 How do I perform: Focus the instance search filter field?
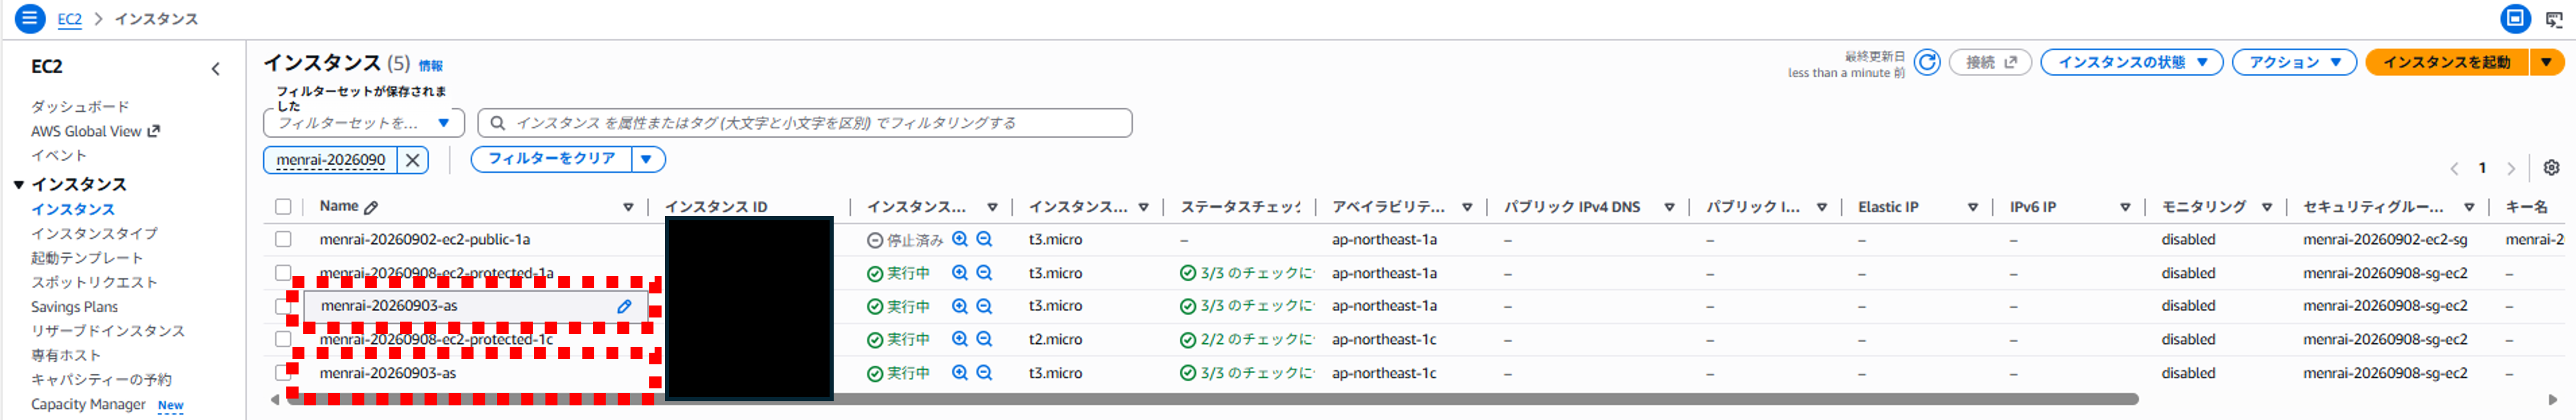coord(805,123)
